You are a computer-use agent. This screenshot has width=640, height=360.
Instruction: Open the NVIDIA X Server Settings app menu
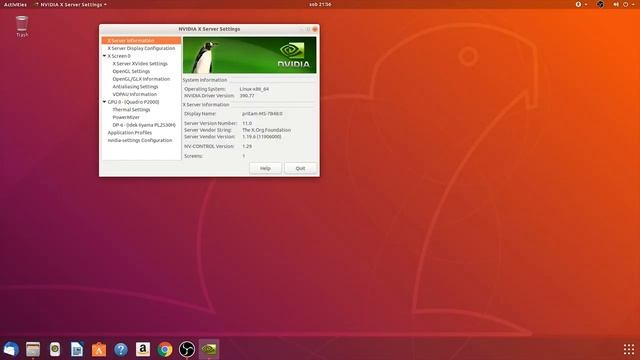[71, 4]
